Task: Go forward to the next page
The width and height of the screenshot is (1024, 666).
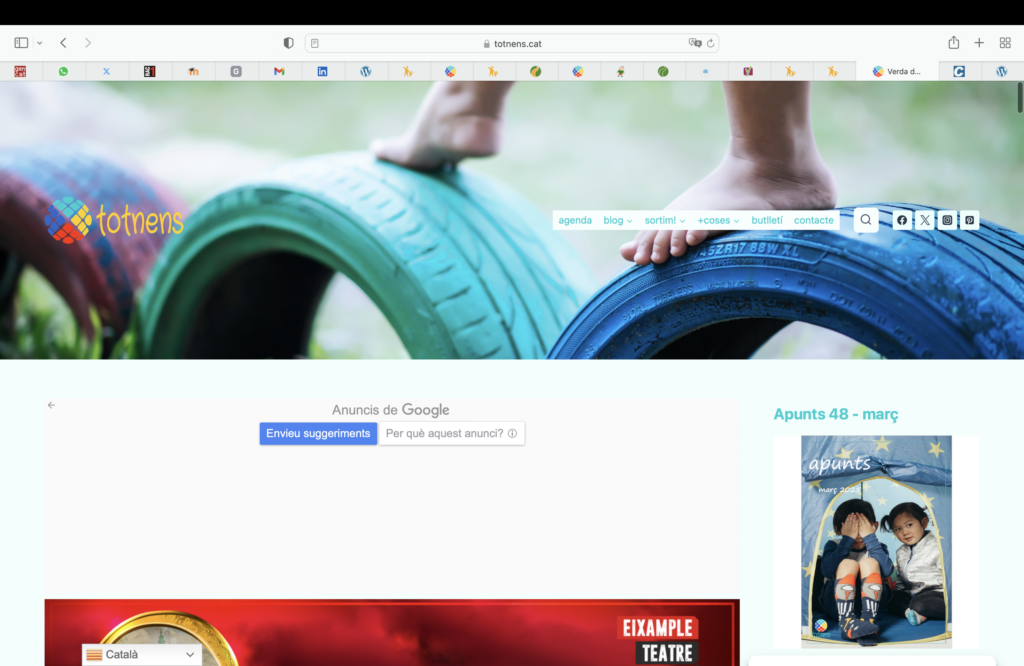Action: pos(88,43)
